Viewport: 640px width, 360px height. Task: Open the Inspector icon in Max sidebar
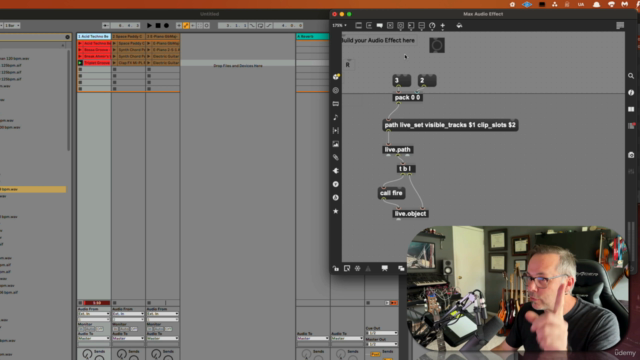point(631,93)
